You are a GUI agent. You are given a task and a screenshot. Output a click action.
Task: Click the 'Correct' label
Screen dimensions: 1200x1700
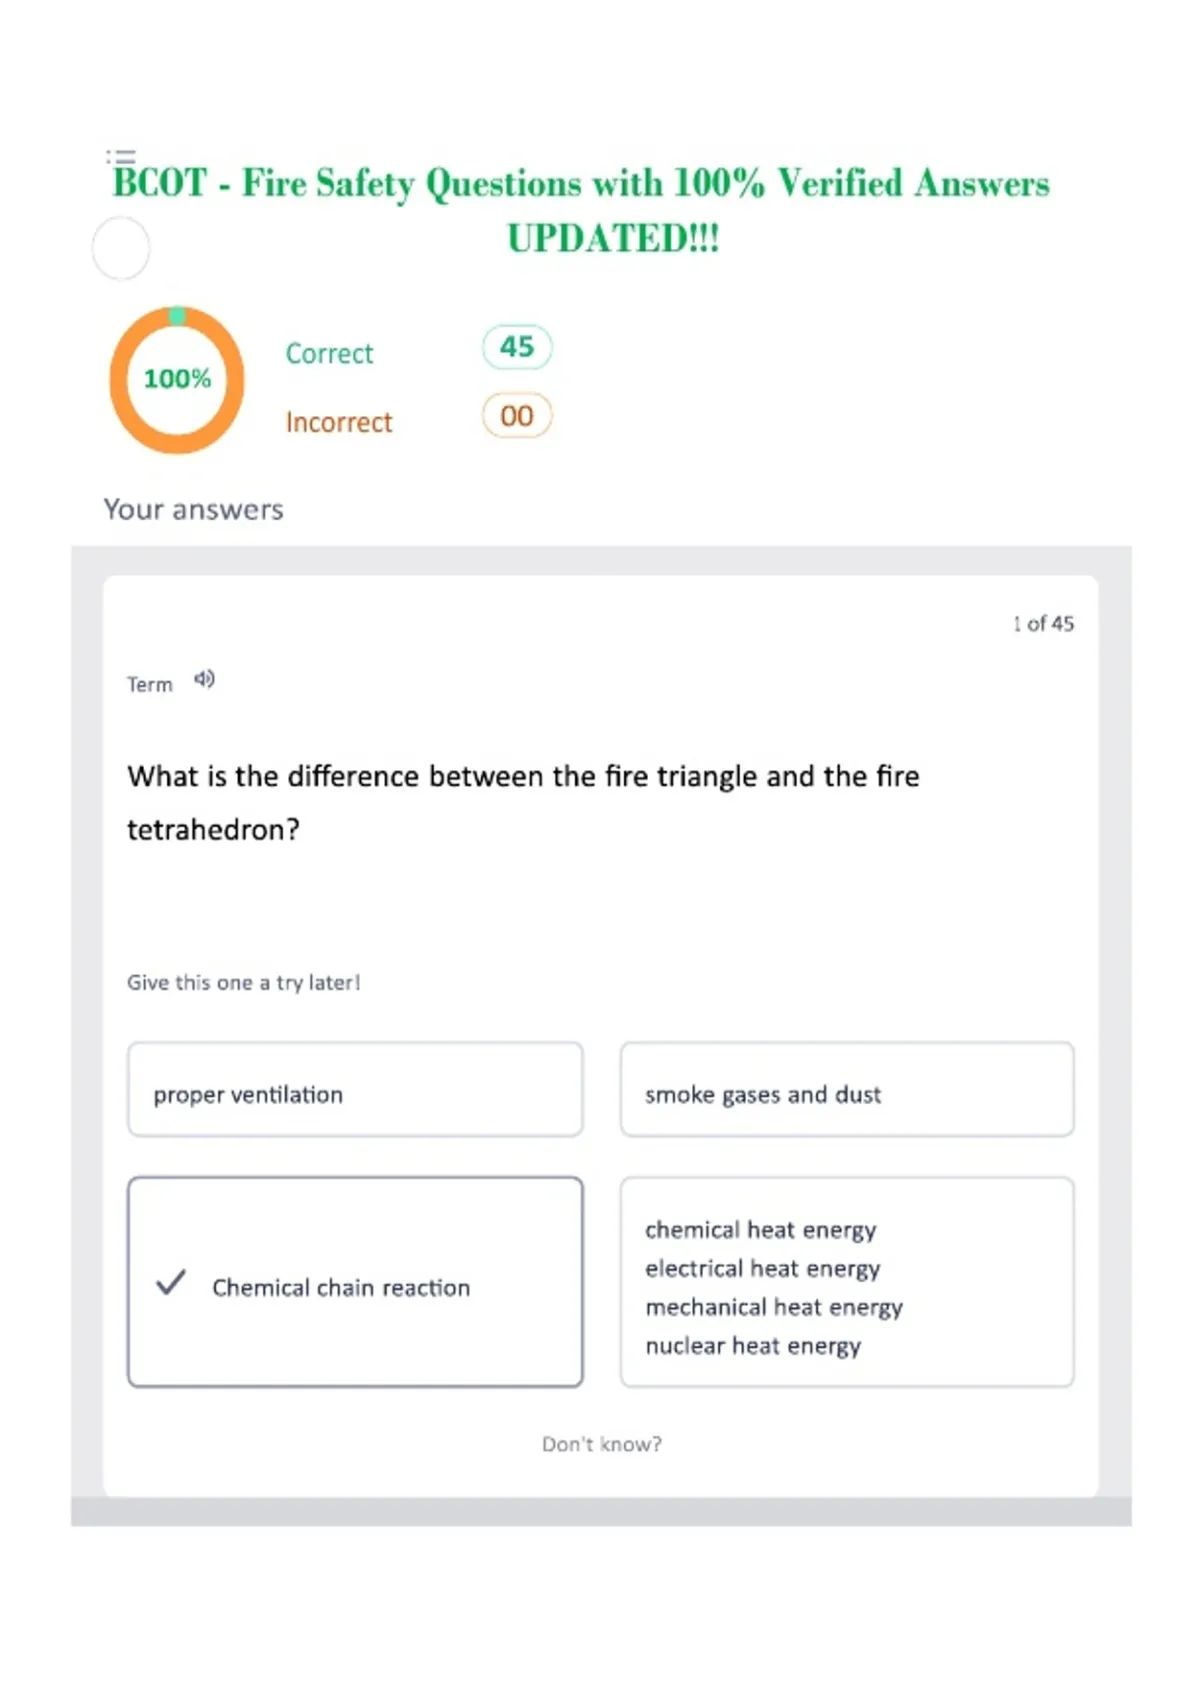click(329, 353)
